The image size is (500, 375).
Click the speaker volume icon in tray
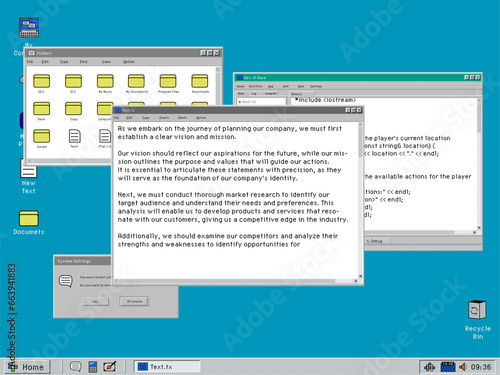[462, 367]
